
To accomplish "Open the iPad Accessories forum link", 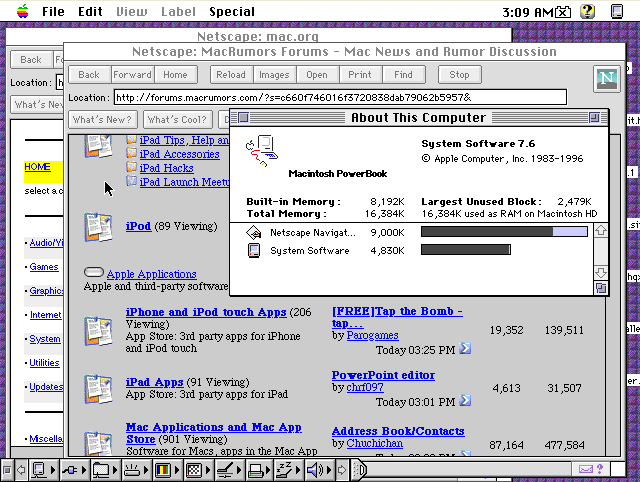I will pyautogui.click(x=180, y=154).
